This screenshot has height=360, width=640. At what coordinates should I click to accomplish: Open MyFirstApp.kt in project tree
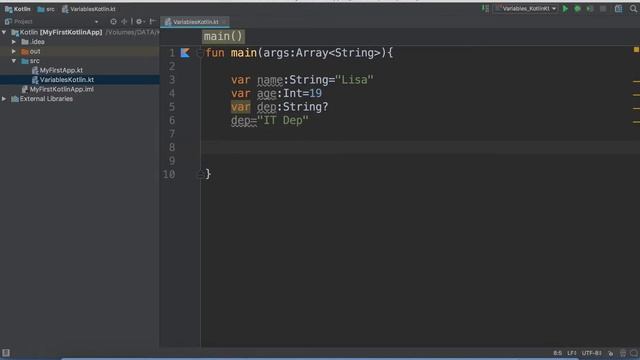click(57, 70)
